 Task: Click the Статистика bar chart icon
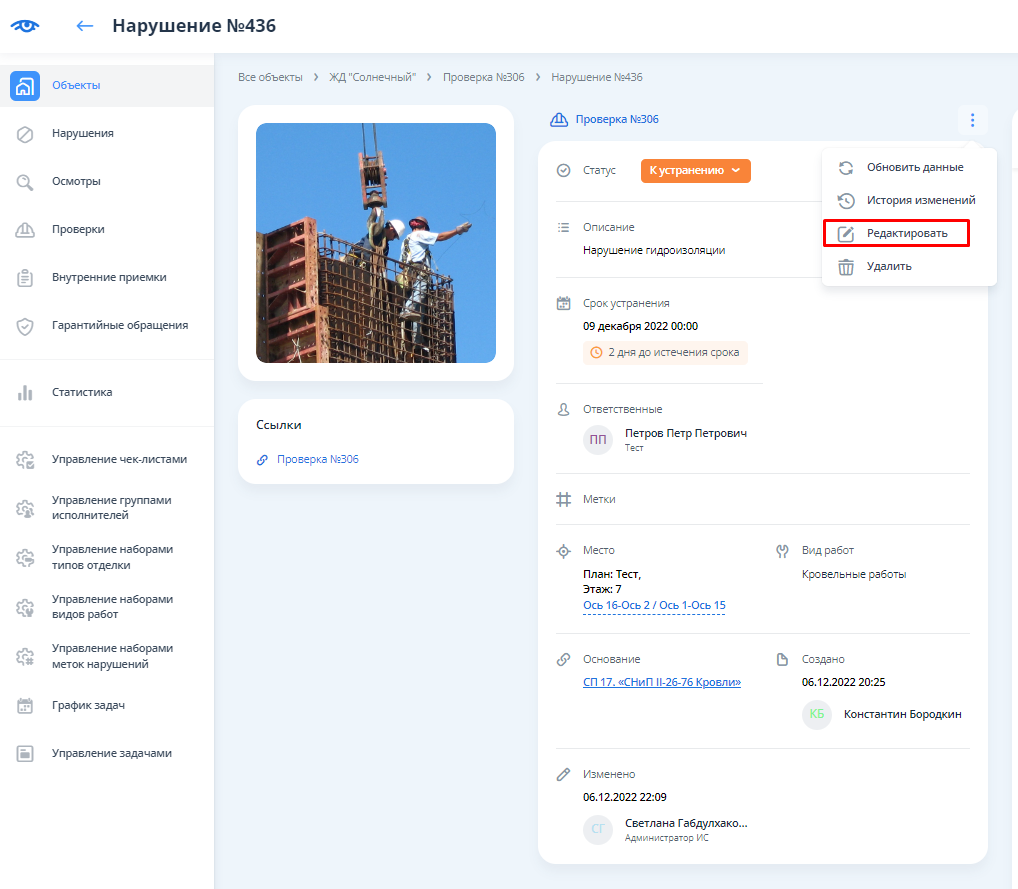coord(25,393)
